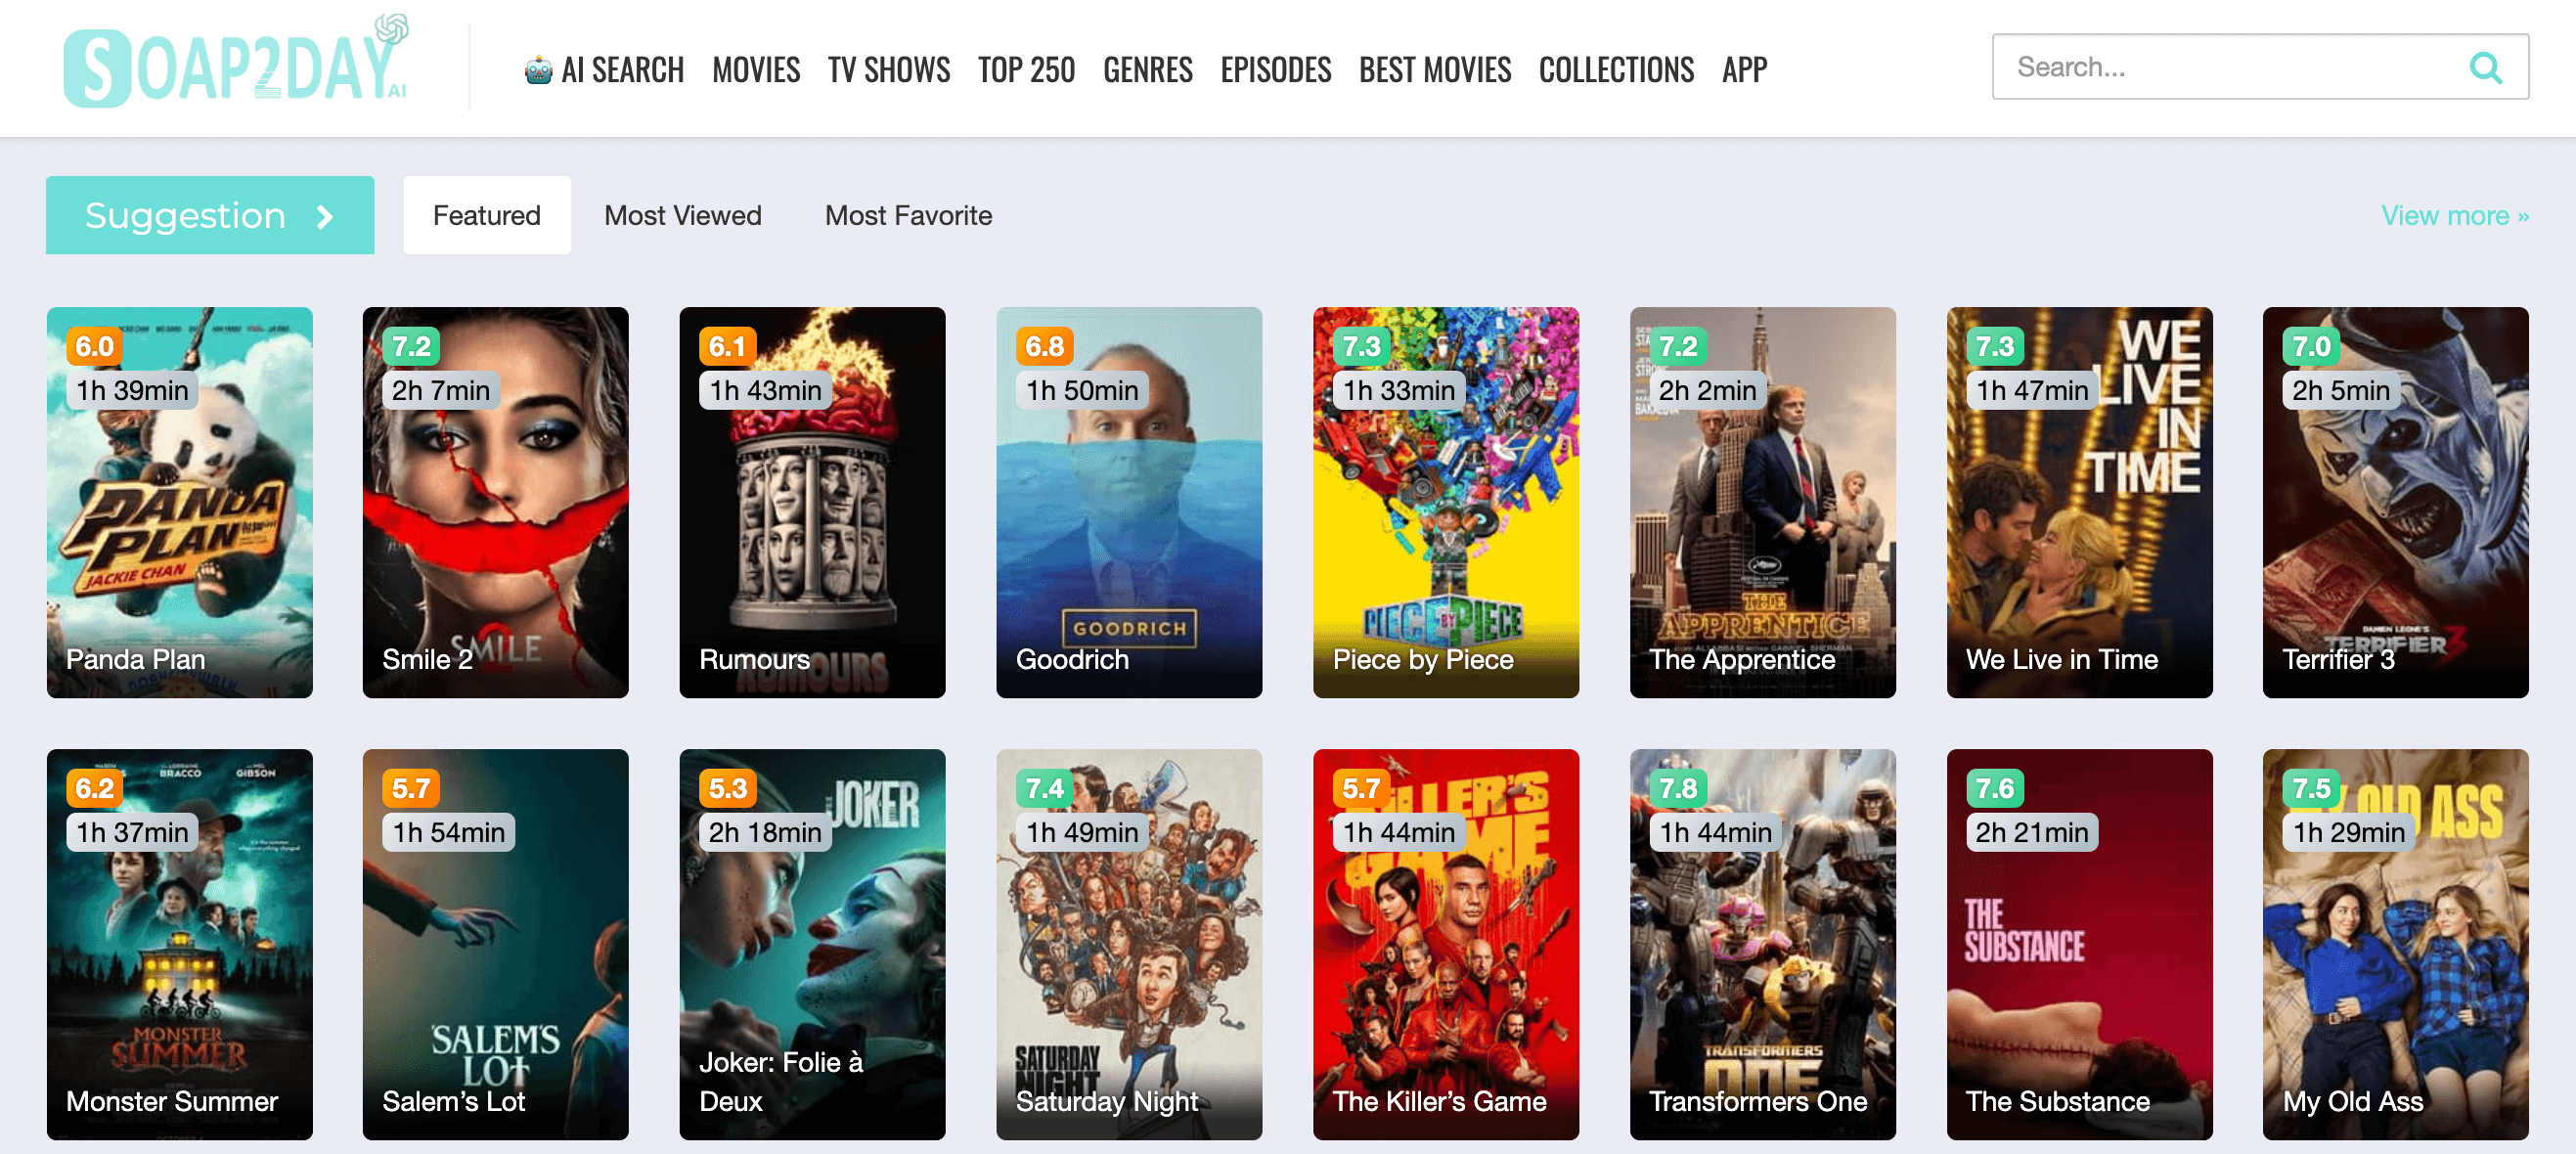Screen dimensions: 2576x1154
Task: Select the Featured tab
Action: 486,215
